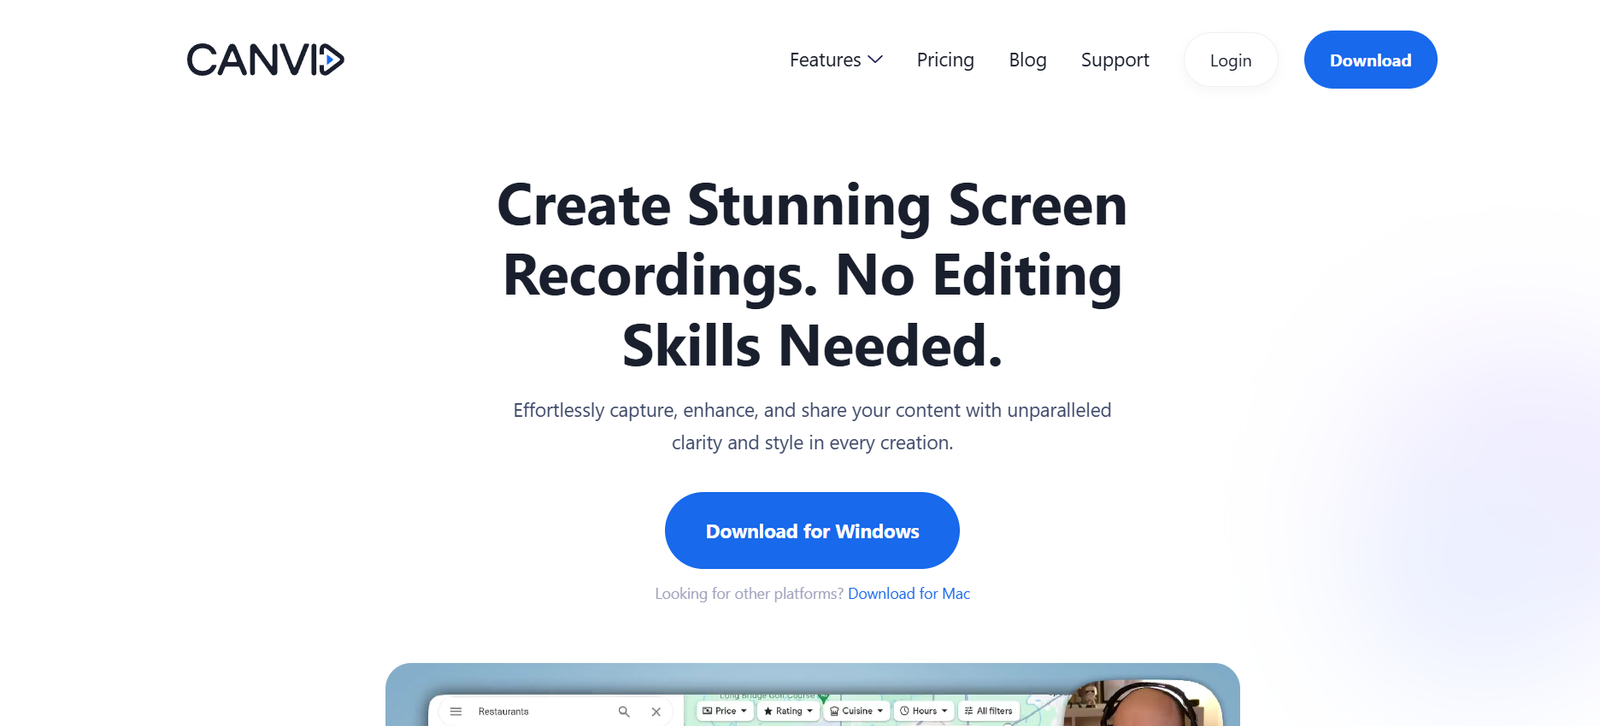Click the hamburger menu icon in map preview
The height and width of the screenshot is (726, 1600).
456,711
